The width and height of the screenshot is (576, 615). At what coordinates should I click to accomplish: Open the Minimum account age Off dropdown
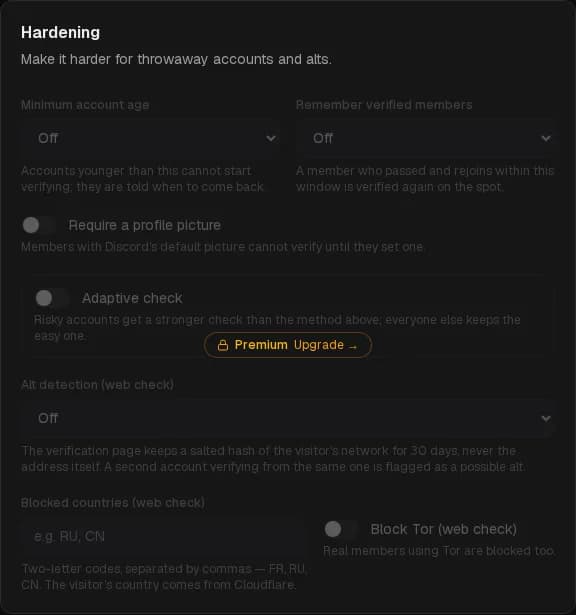coord(151,138)
